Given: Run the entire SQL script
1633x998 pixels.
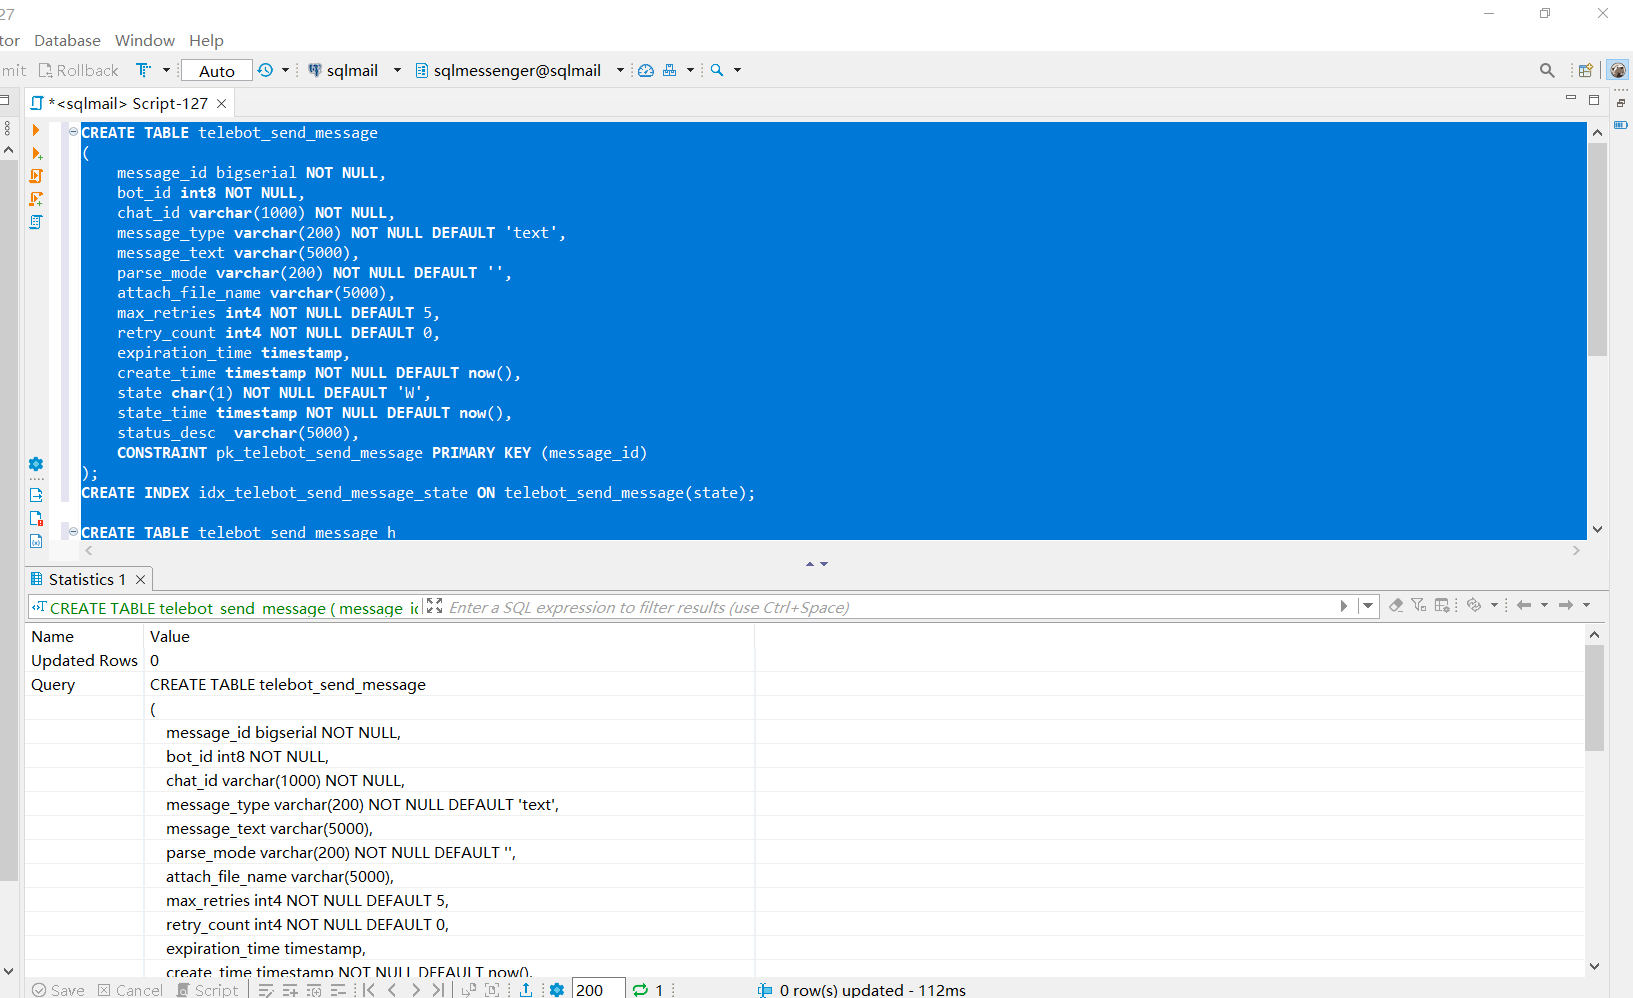Looking at the screenshot, I should [36, 176].
